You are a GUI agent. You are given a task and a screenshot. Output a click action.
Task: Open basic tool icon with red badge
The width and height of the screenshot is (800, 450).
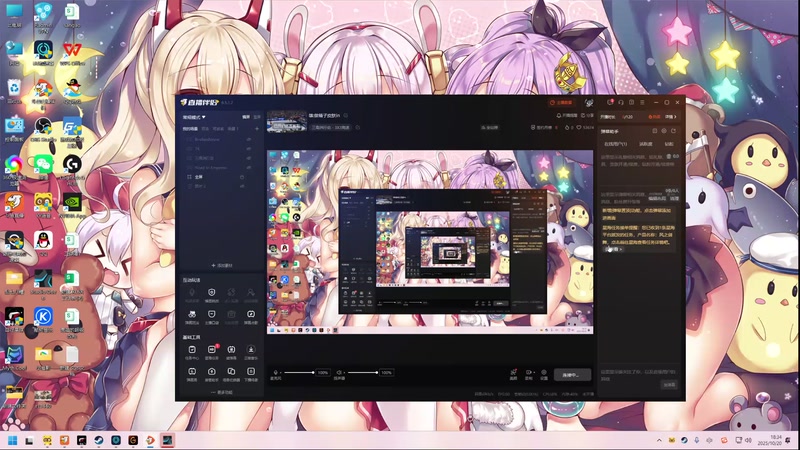(x=212, y=350)
